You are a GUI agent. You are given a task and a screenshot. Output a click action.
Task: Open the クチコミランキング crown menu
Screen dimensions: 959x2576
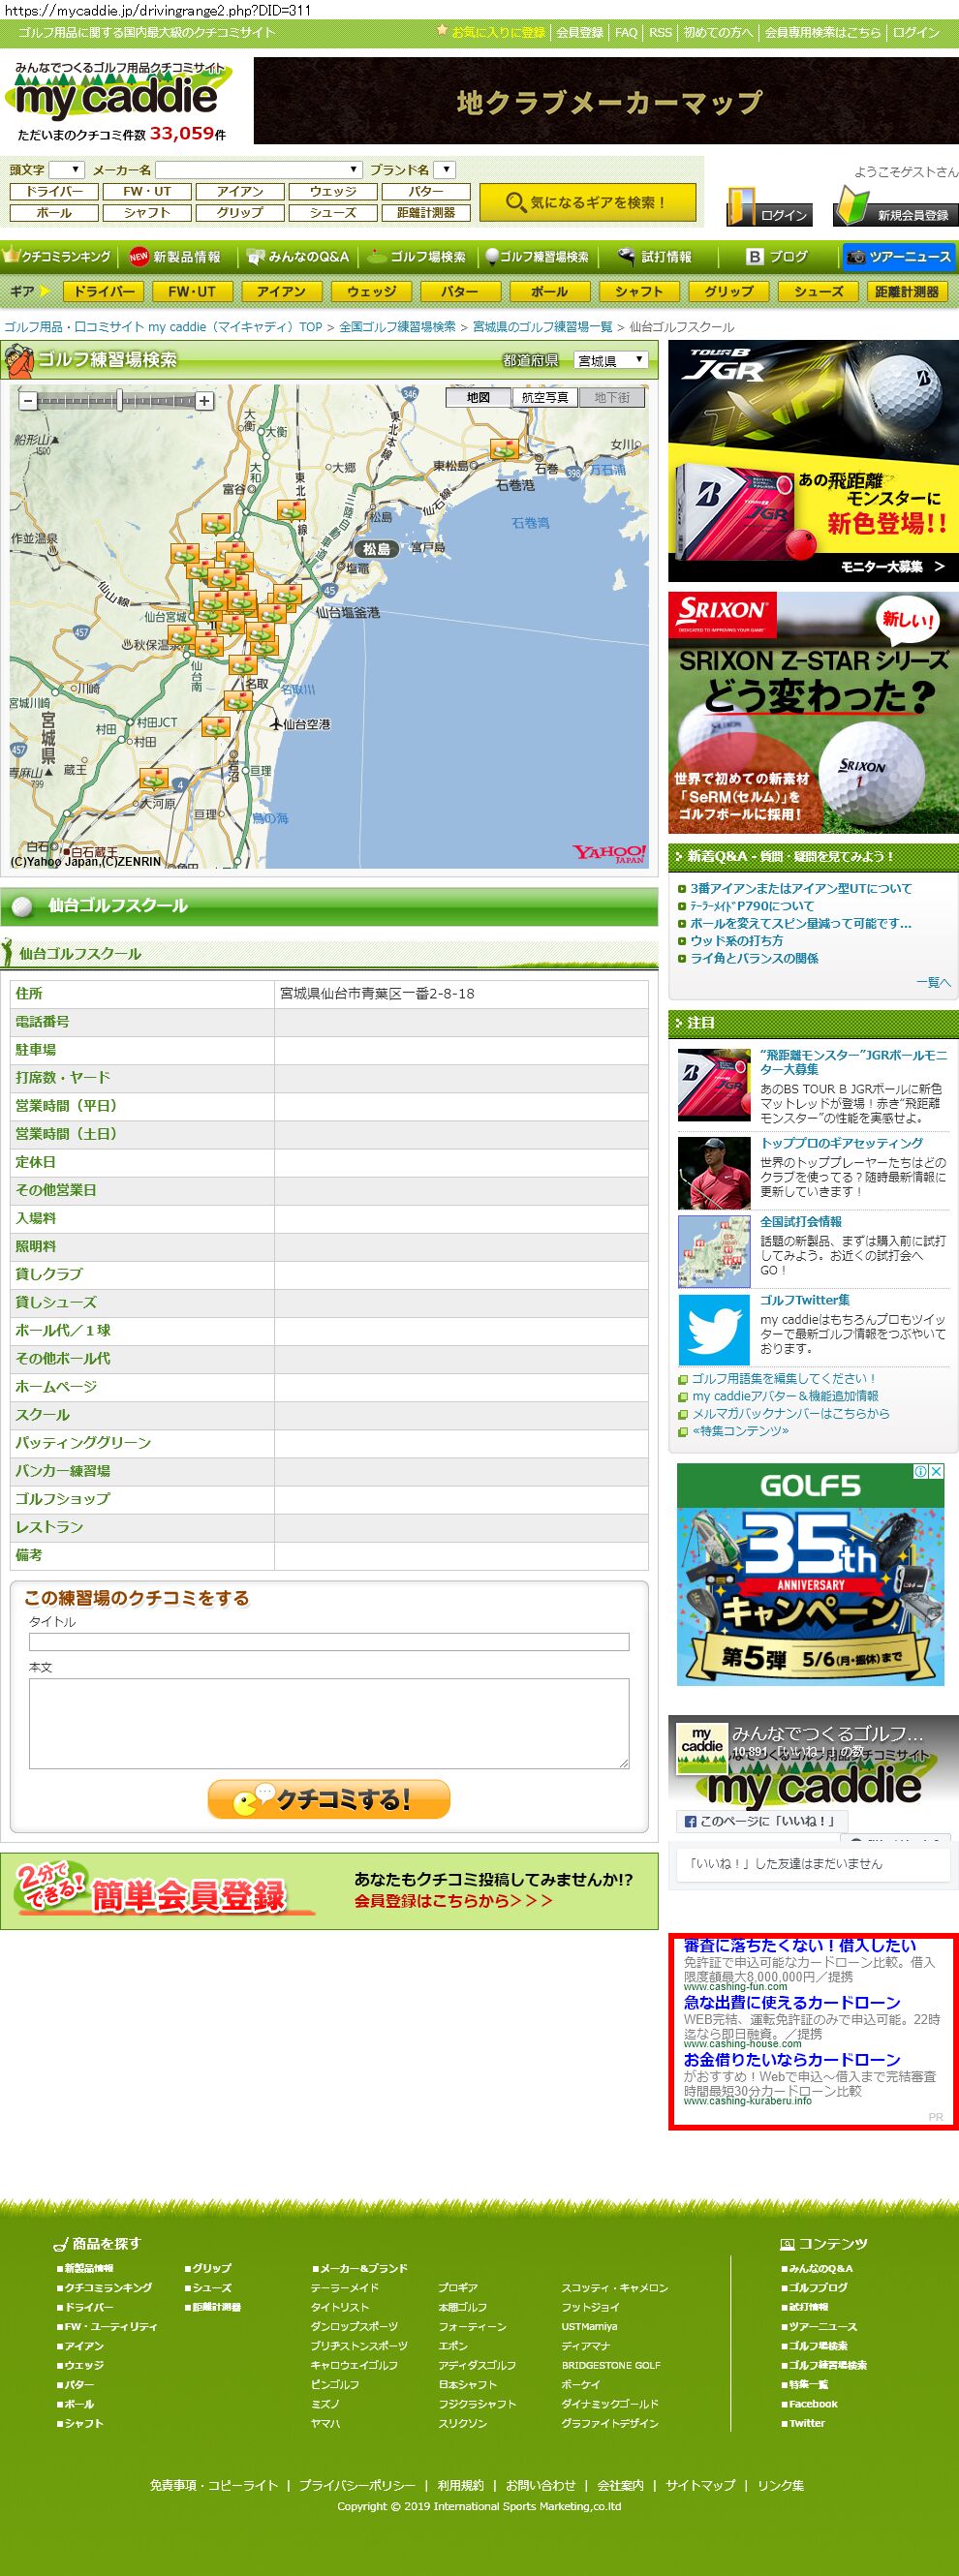(x=57, y=257)
